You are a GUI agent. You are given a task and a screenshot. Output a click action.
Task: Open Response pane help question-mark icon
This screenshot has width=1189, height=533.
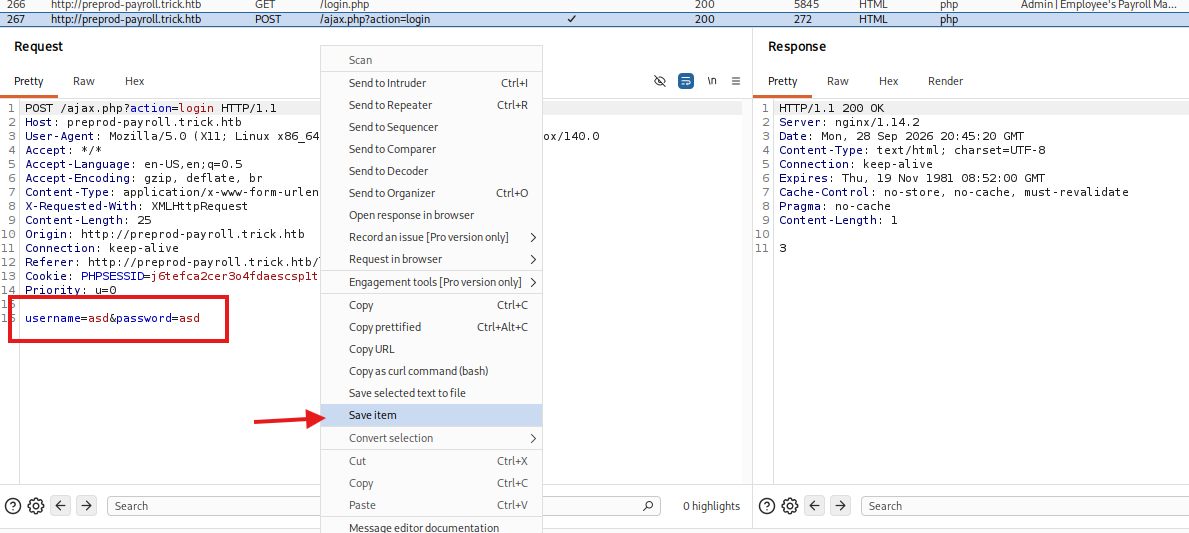click(x=767, y=506)
